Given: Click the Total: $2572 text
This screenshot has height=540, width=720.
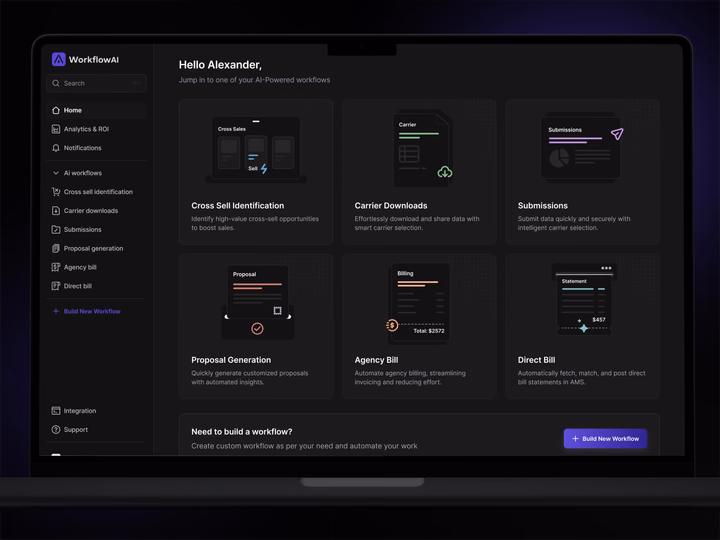Looking at the screenshot, I should pos(428,331).
